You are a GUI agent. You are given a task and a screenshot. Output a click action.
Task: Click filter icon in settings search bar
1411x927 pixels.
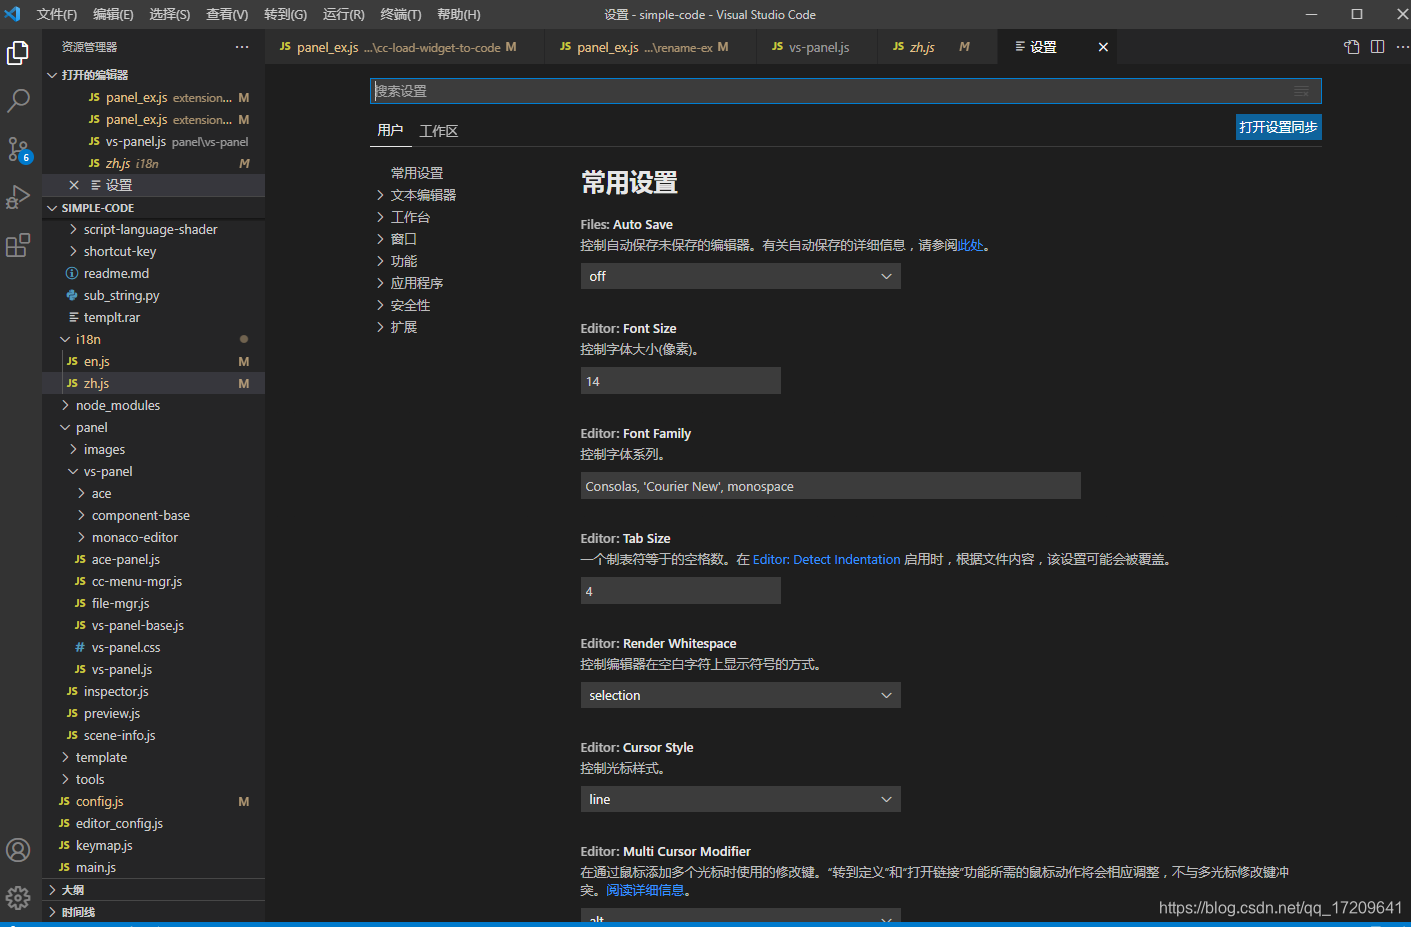[1301, 91]
